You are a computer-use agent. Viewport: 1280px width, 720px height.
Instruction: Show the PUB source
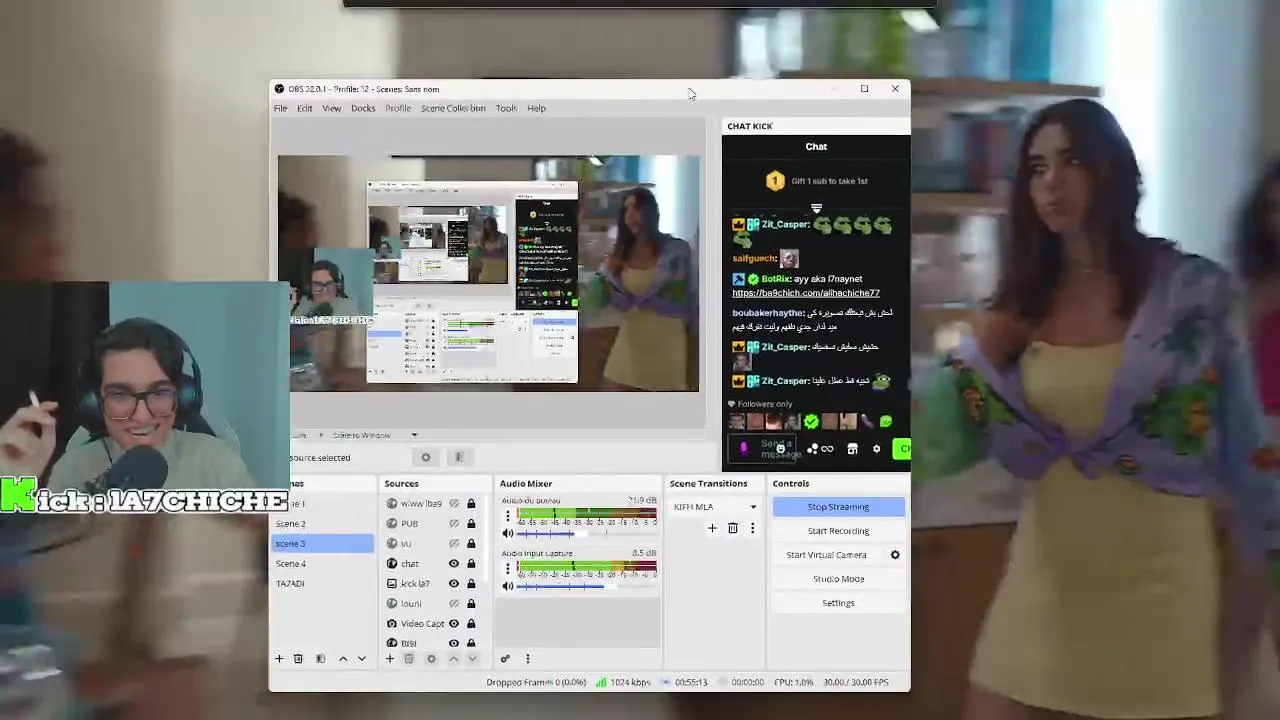454,523
